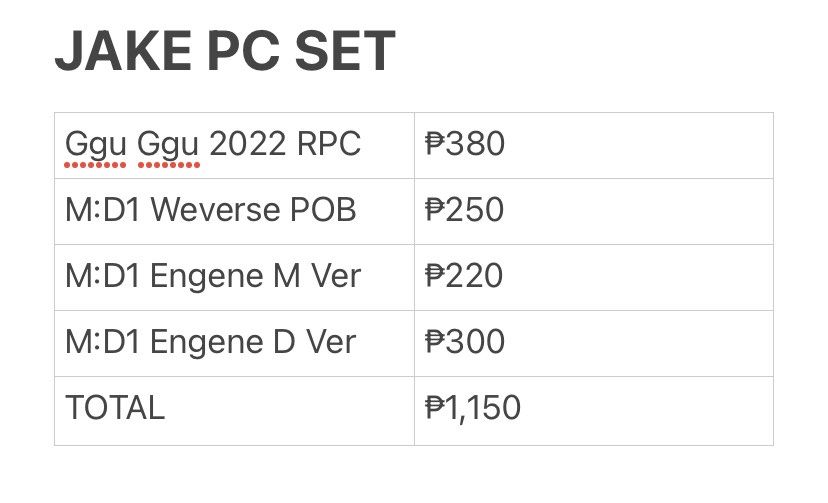Click the word Engene in third row
828x503 pixels.
tap(206, 278)
